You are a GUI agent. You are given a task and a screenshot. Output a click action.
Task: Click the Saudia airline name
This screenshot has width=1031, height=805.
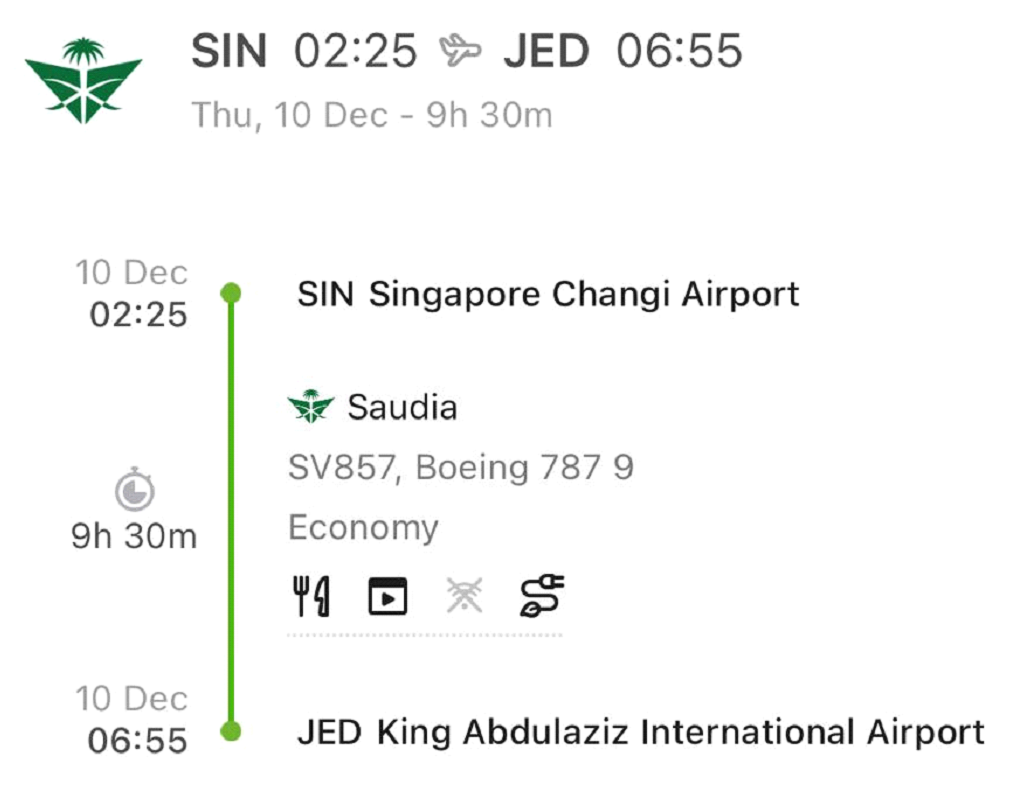pos(402,407)
